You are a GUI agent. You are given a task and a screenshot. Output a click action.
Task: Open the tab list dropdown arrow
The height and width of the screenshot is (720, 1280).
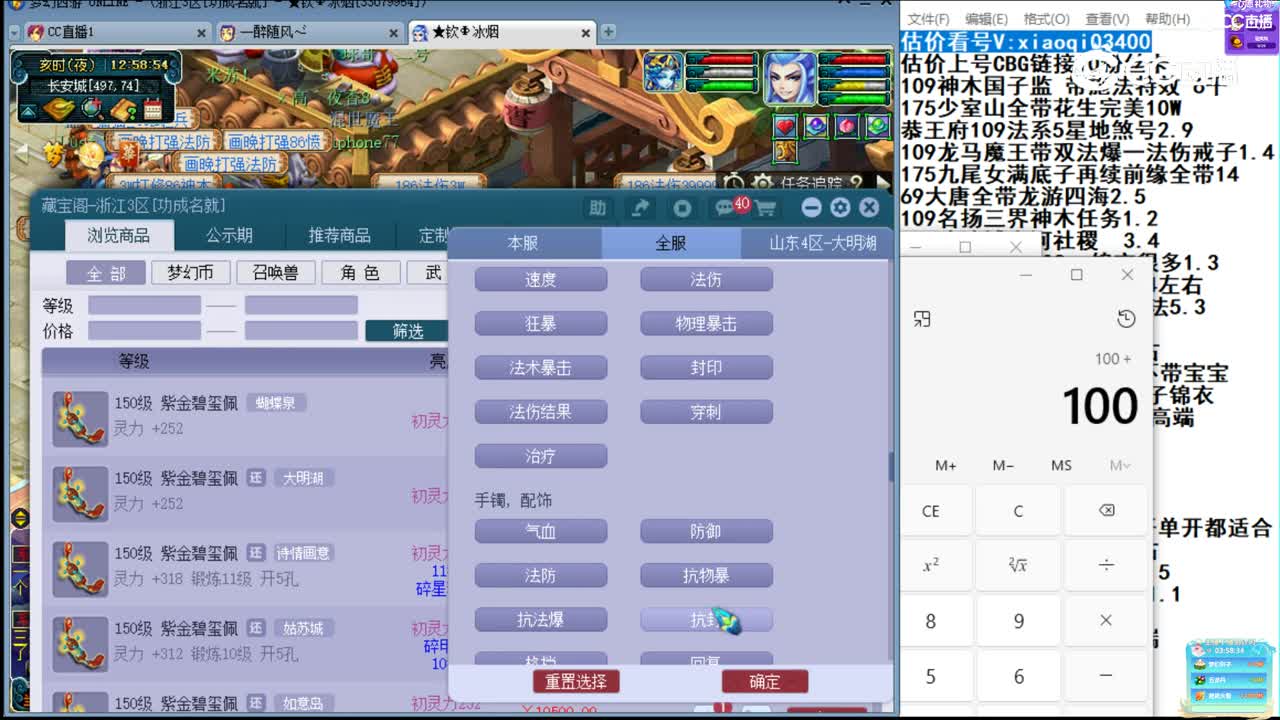point(14,33)
